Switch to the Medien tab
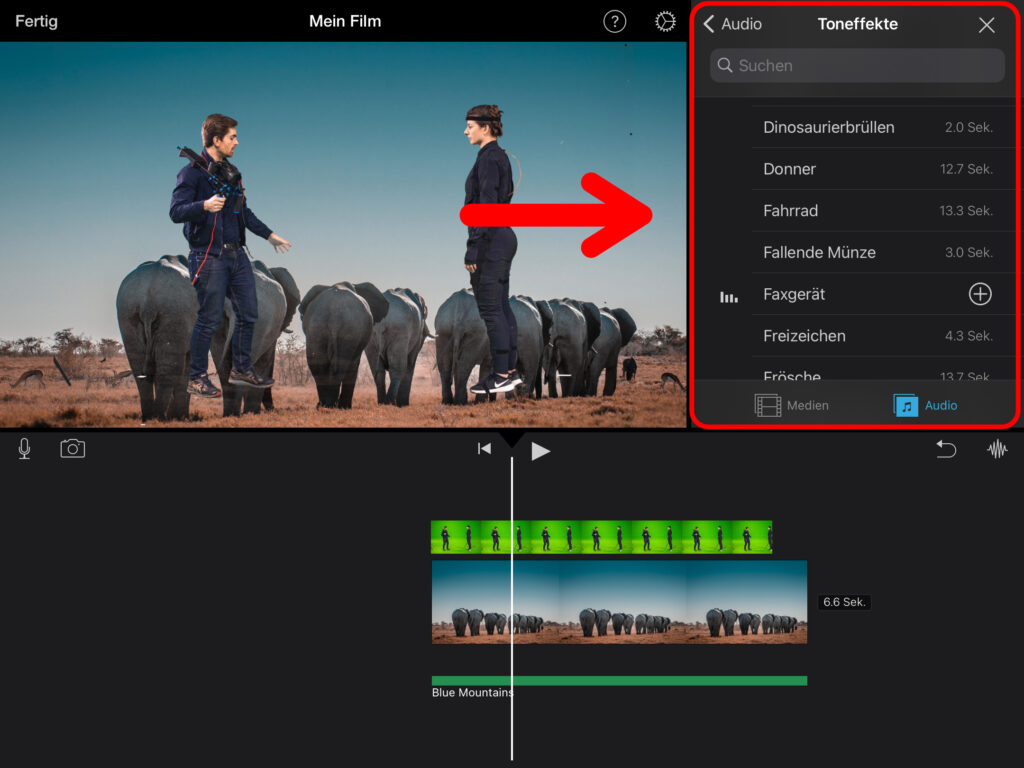Viewport: 1024px width, 768px height. (791, 405)
